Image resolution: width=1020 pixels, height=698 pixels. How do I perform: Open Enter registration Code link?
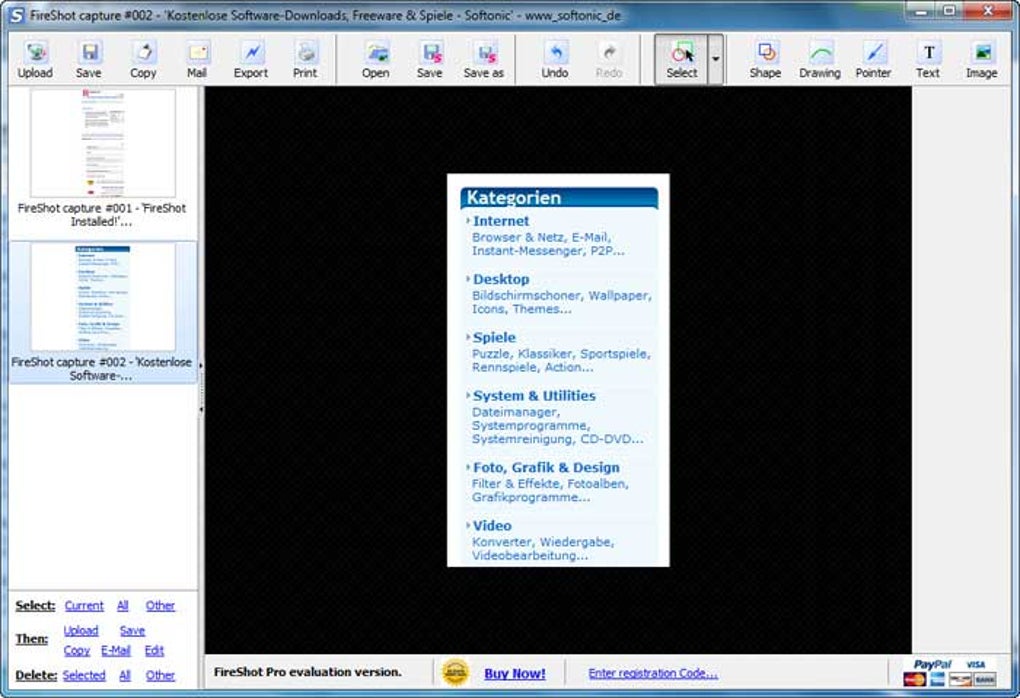click(653, 673)
